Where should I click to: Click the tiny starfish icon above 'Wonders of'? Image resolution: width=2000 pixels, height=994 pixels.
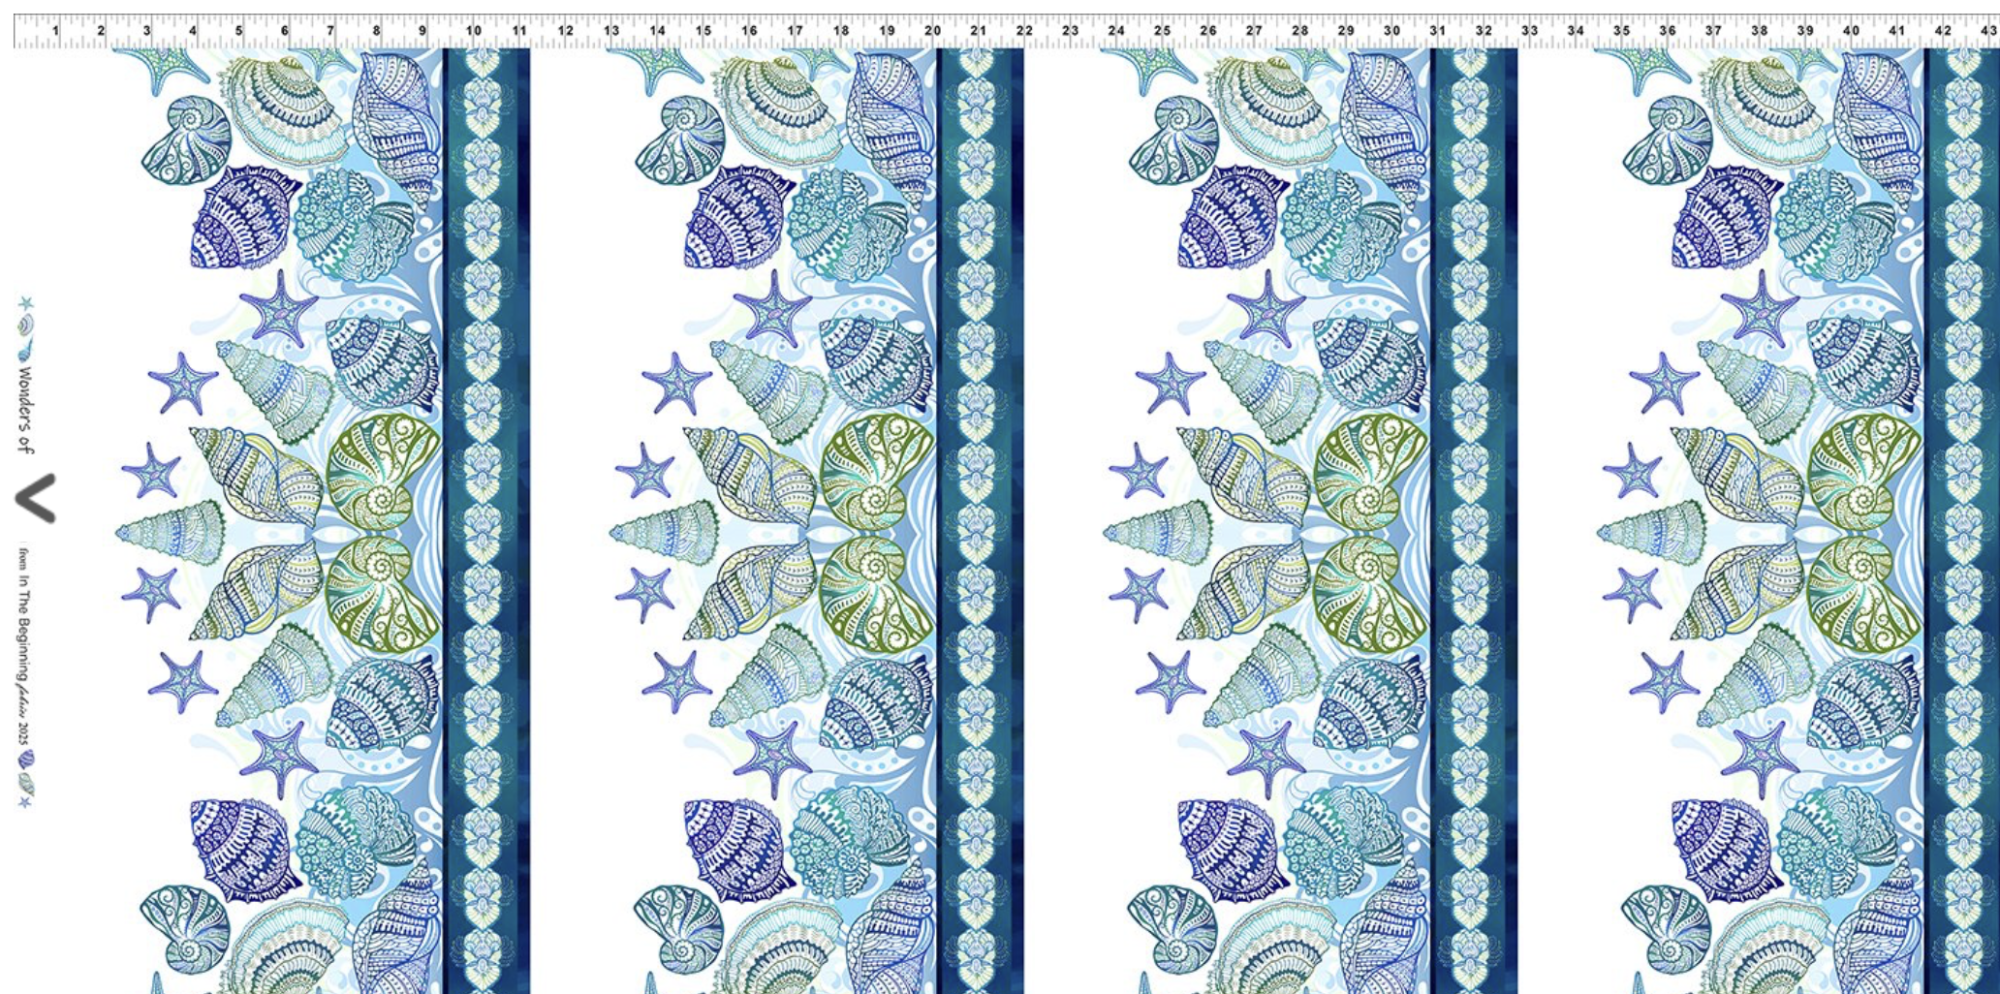click(x=25, y=303)
